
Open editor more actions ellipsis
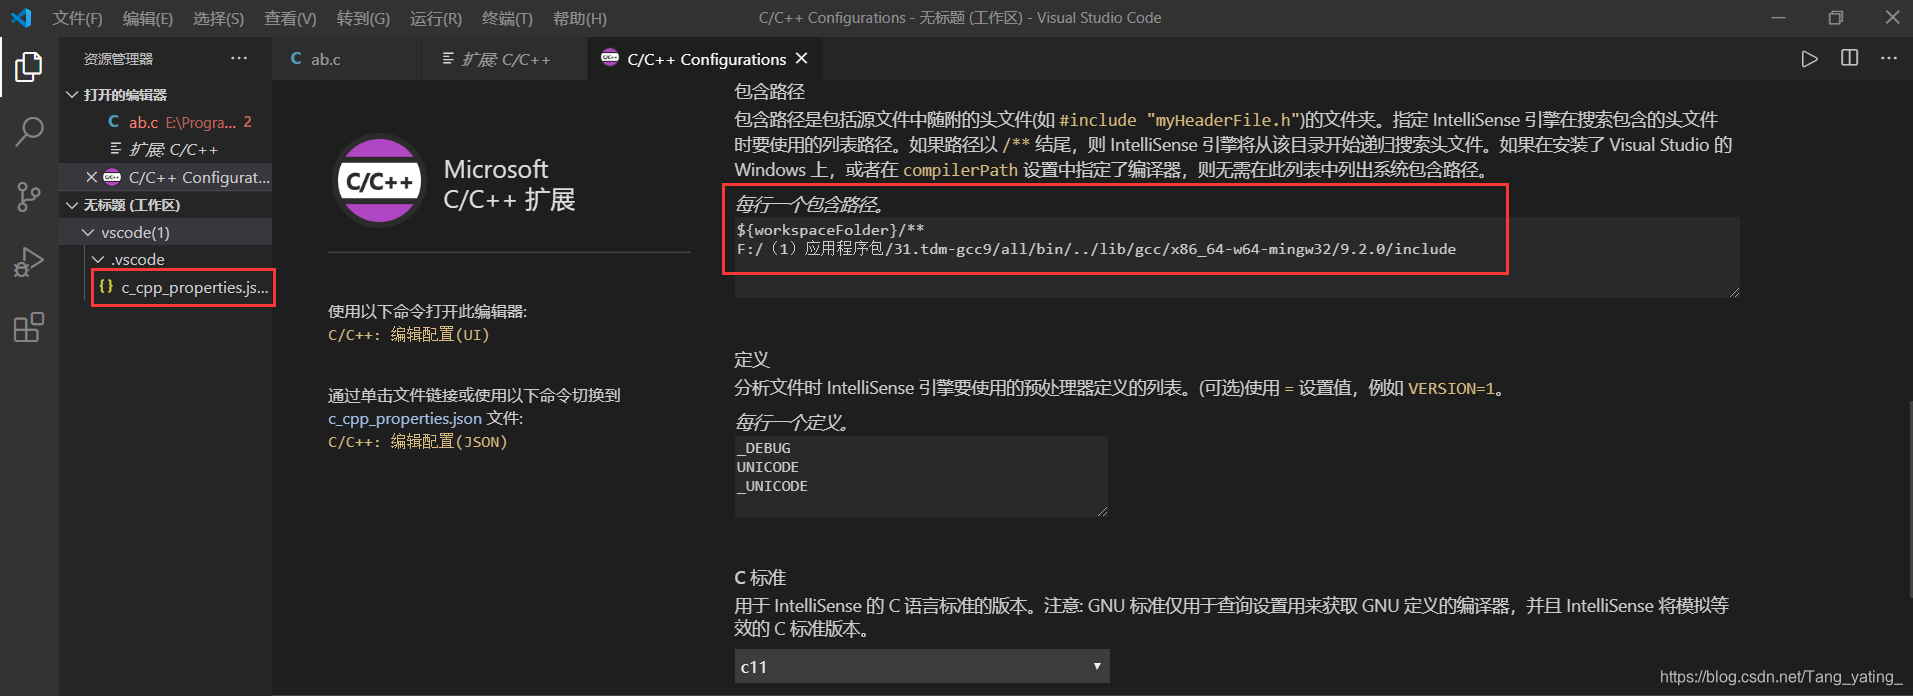click(x=1888, y=59)
